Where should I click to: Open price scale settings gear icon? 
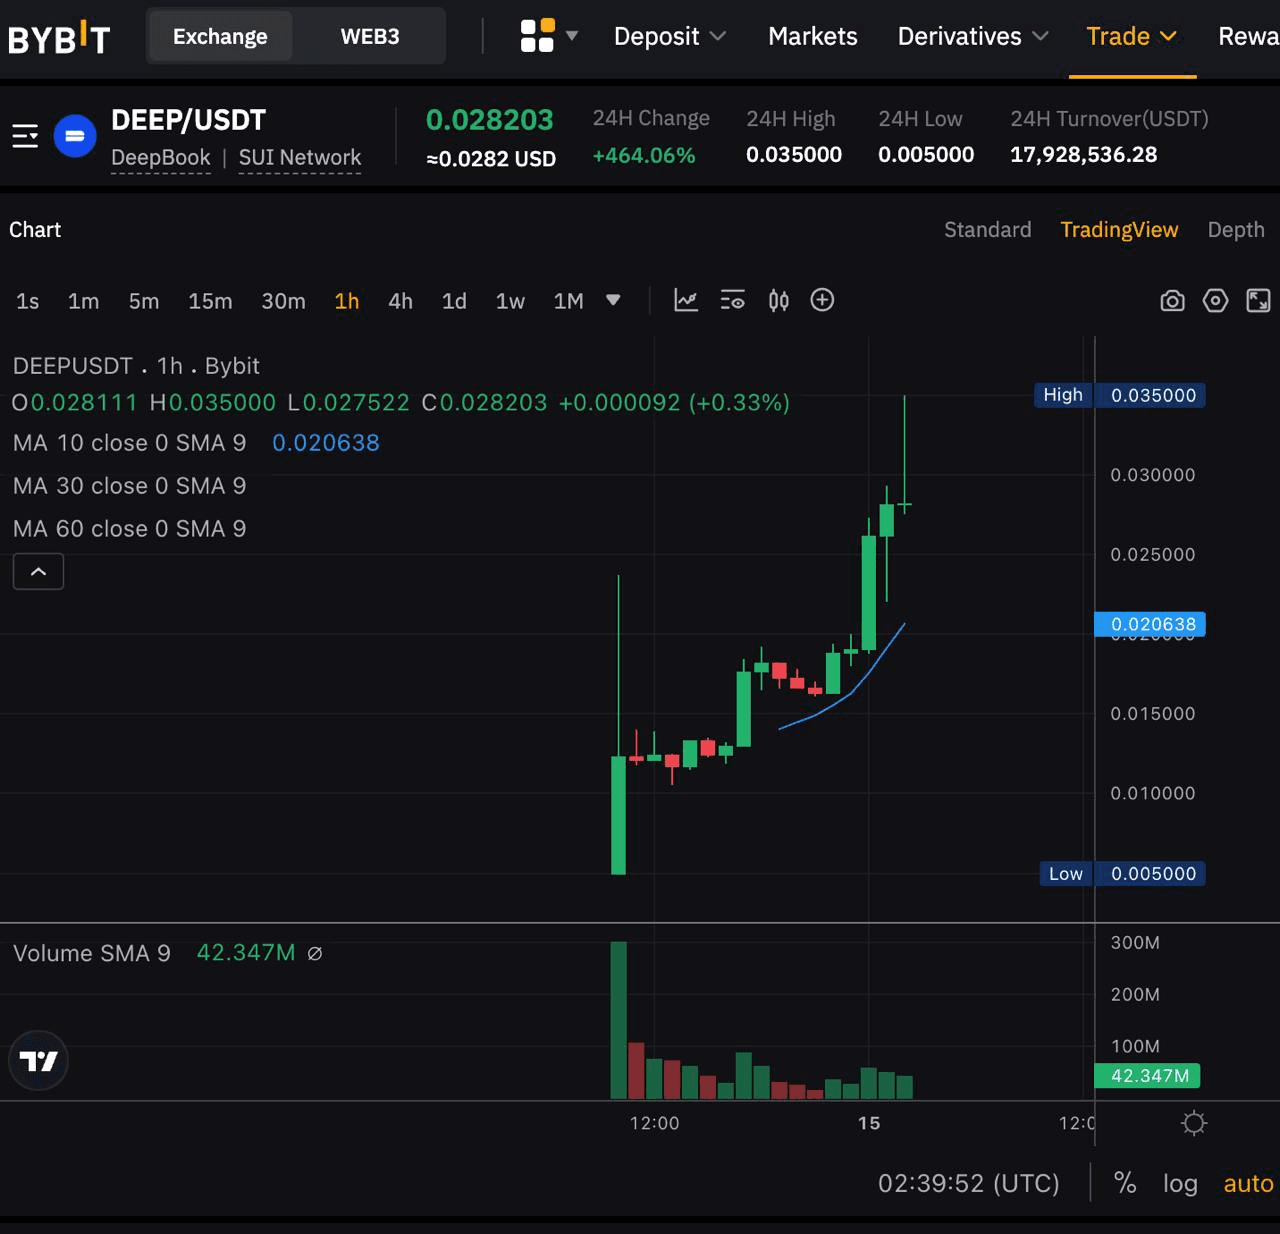click(1194, 1123)
